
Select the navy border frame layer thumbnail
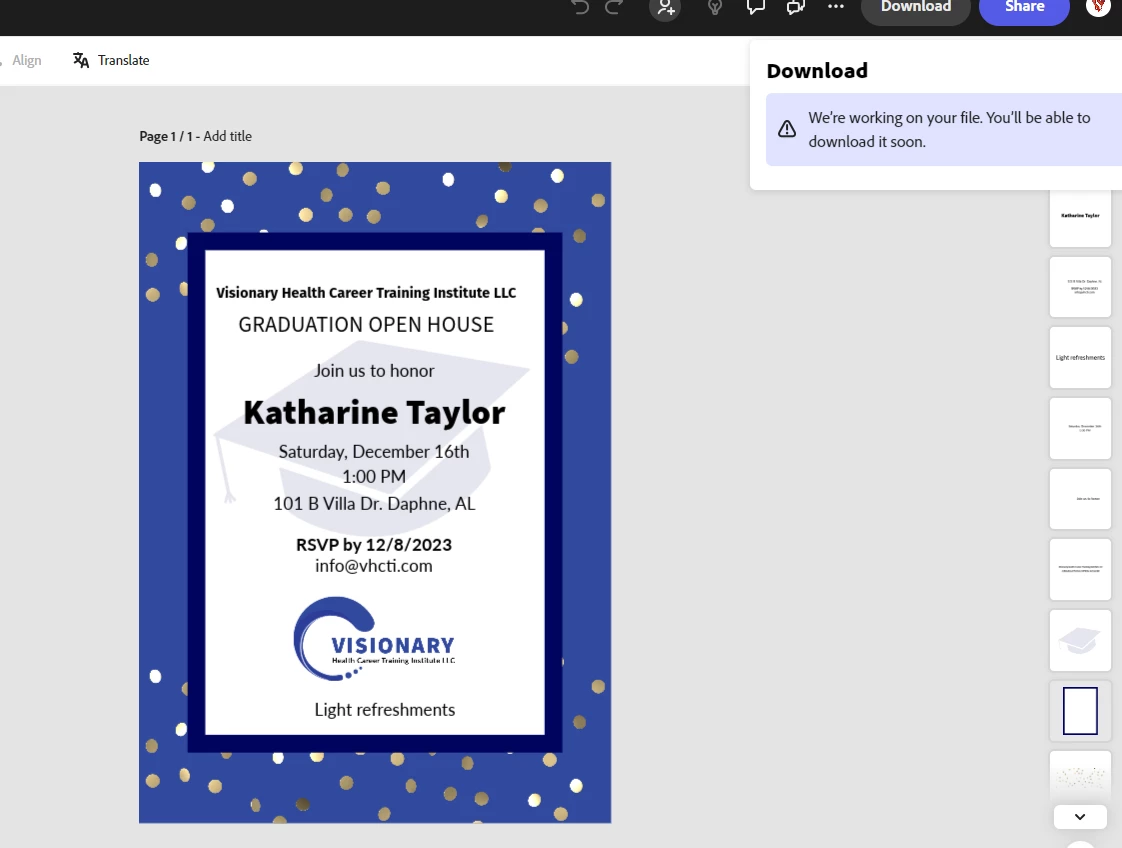tap(1080, 711)
